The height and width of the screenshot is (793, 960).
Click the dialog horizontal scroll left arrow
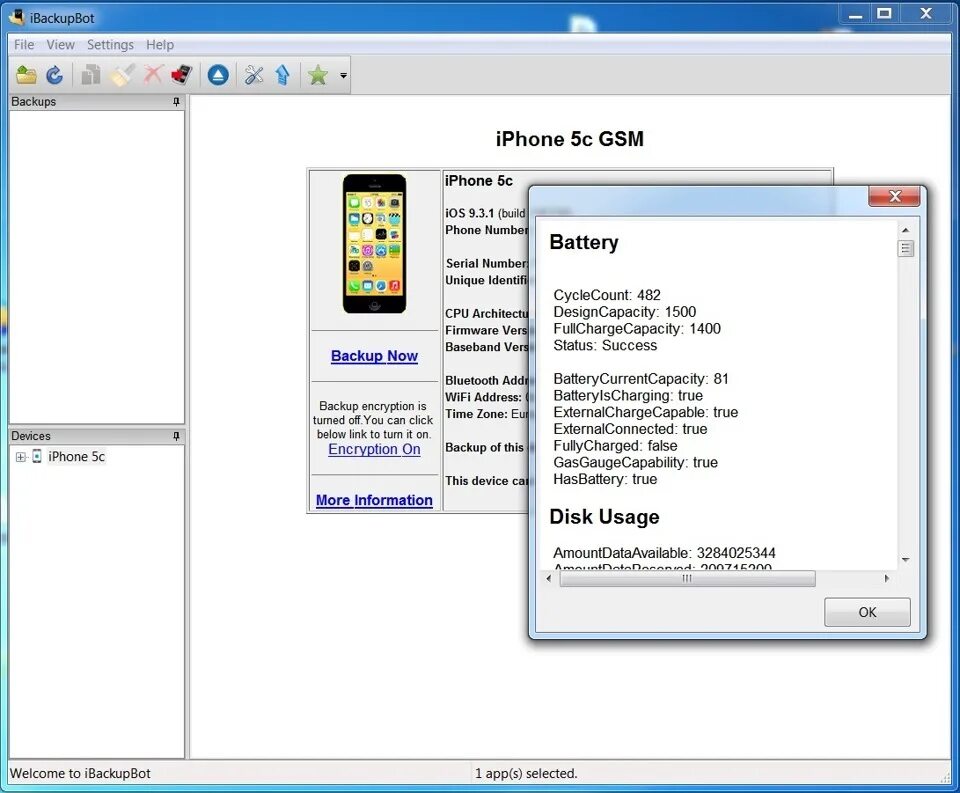[549, 578]
